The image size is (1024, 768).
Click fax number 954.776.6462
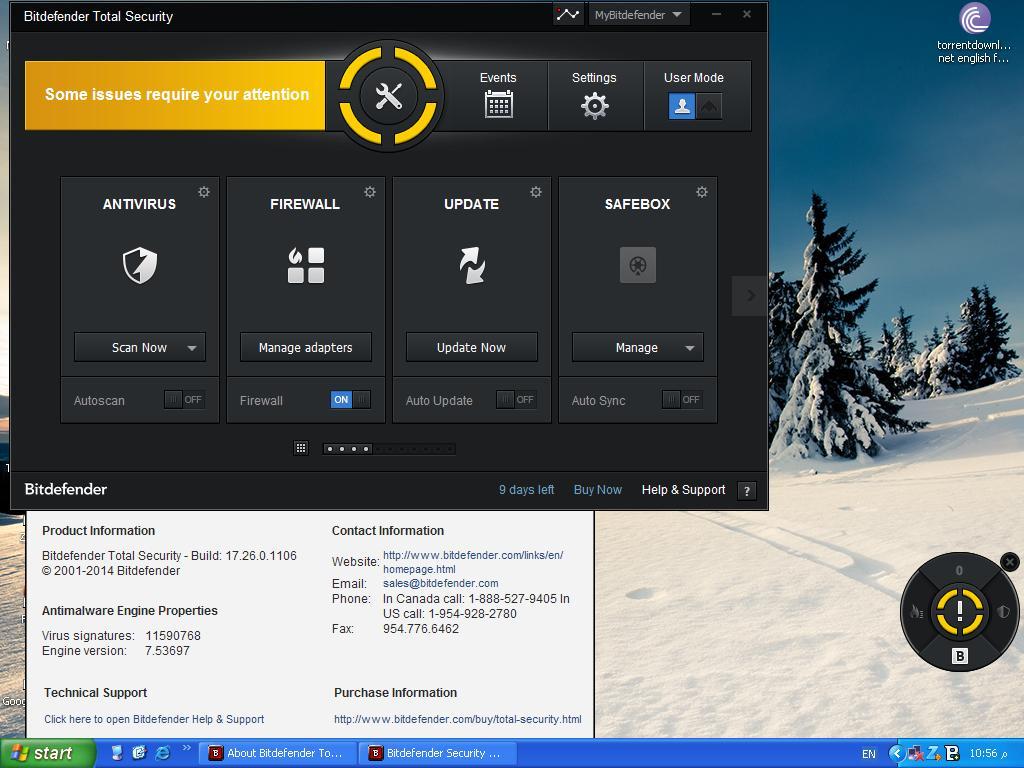[x=421, y=629]
